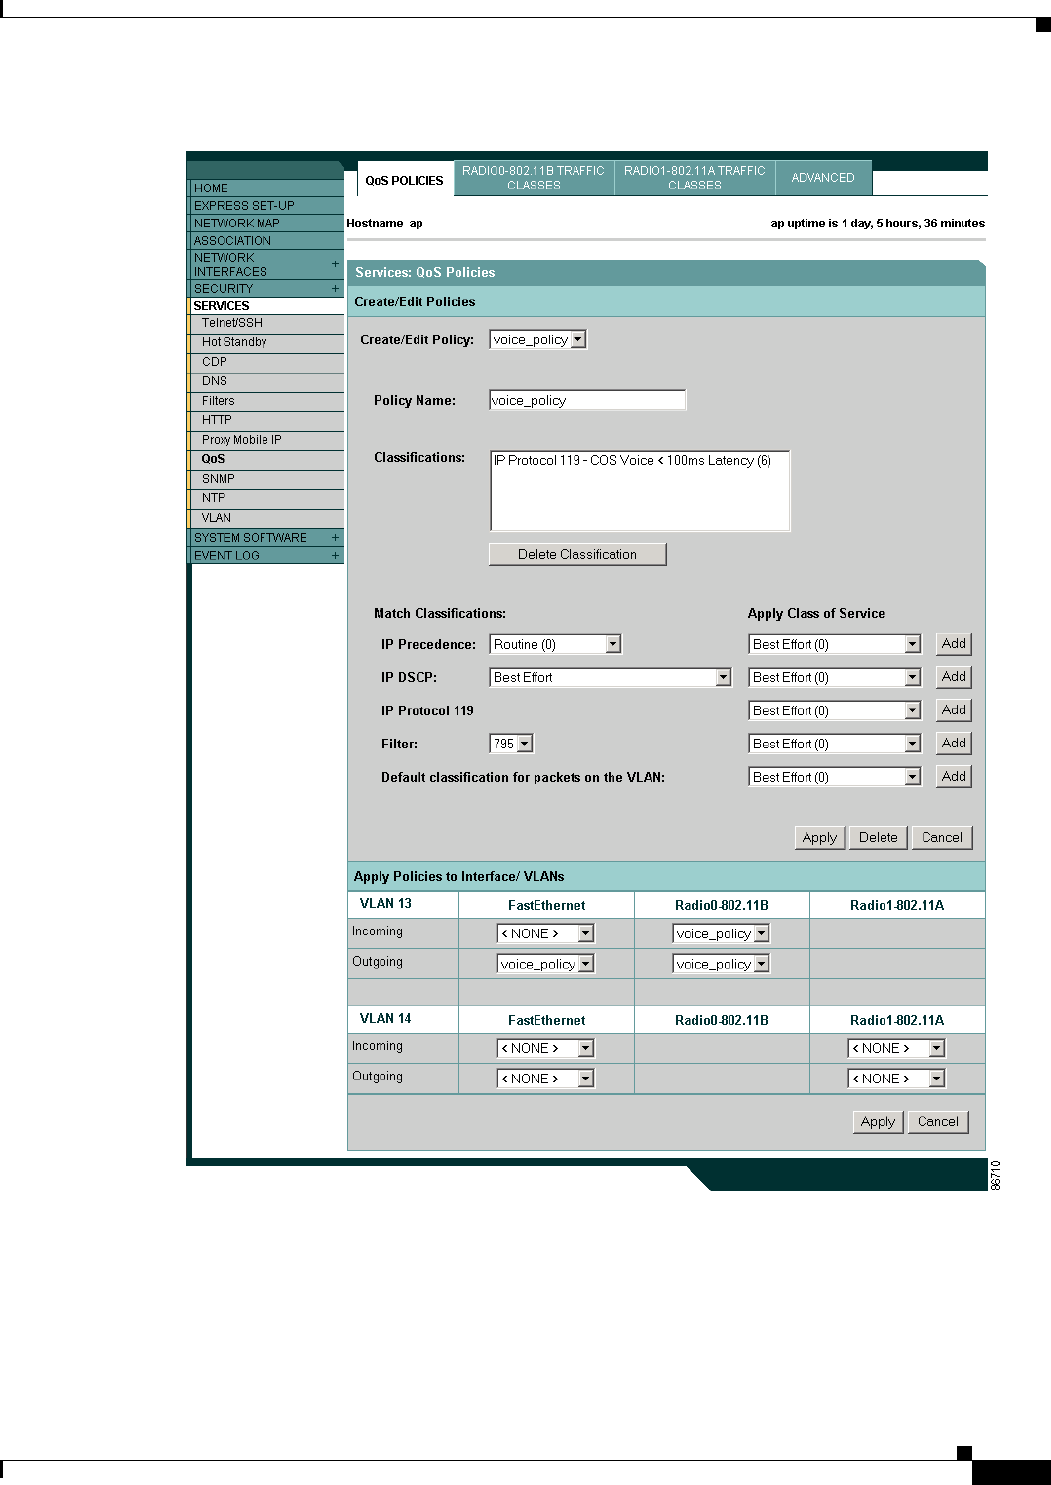This screenshot has width=1051, height=1485.
Task: Add the default VLAN classification
Action: 954,776
